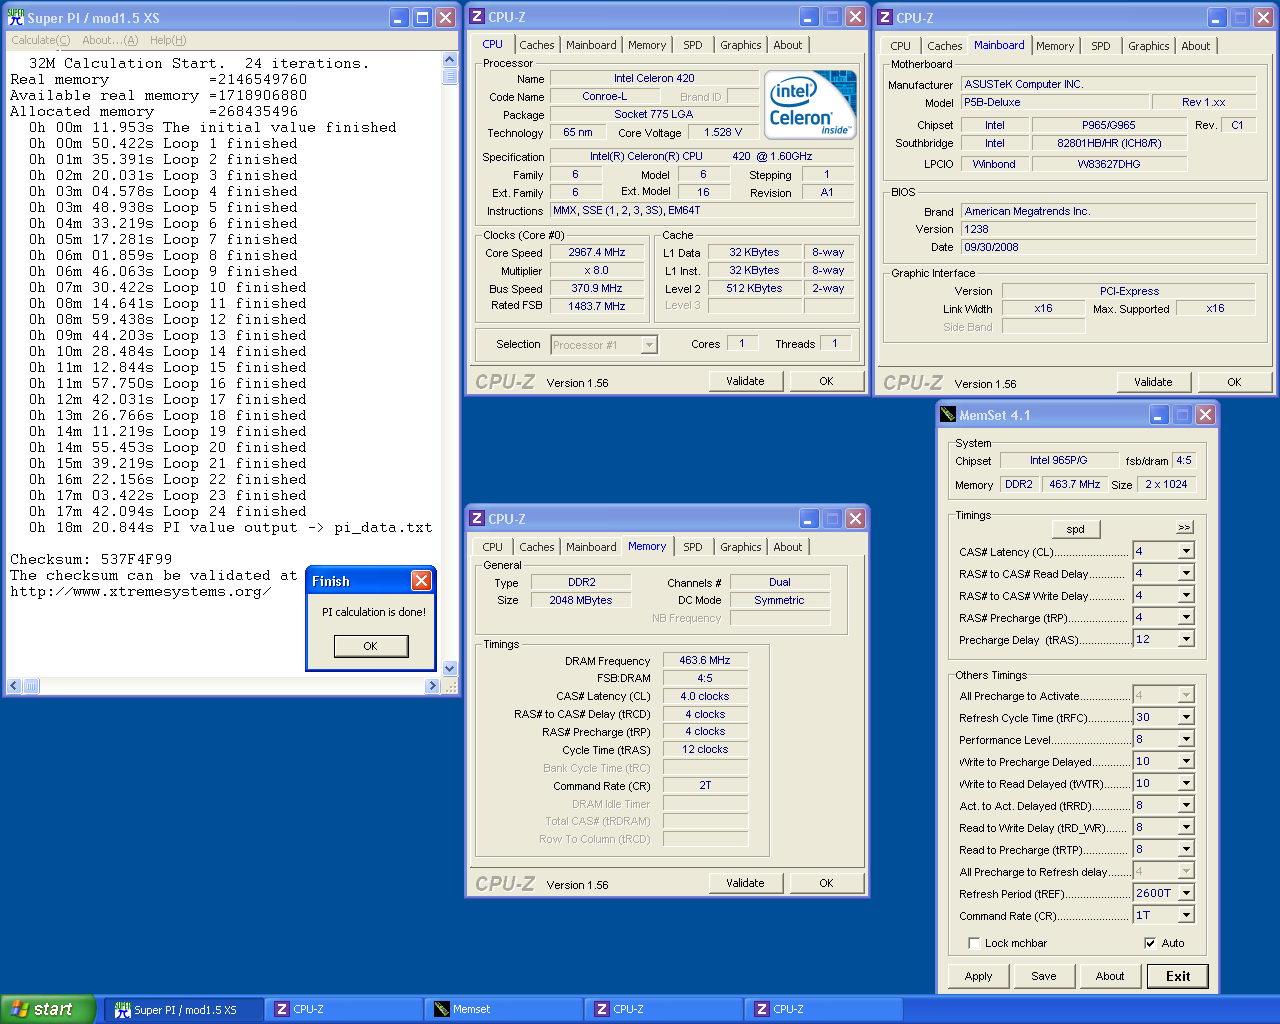Click the DRAM Frequency 463.6 MHz field
The width and height of the screenshot is (1280, 1024).
pyautogui.click(x=705, y=661)
